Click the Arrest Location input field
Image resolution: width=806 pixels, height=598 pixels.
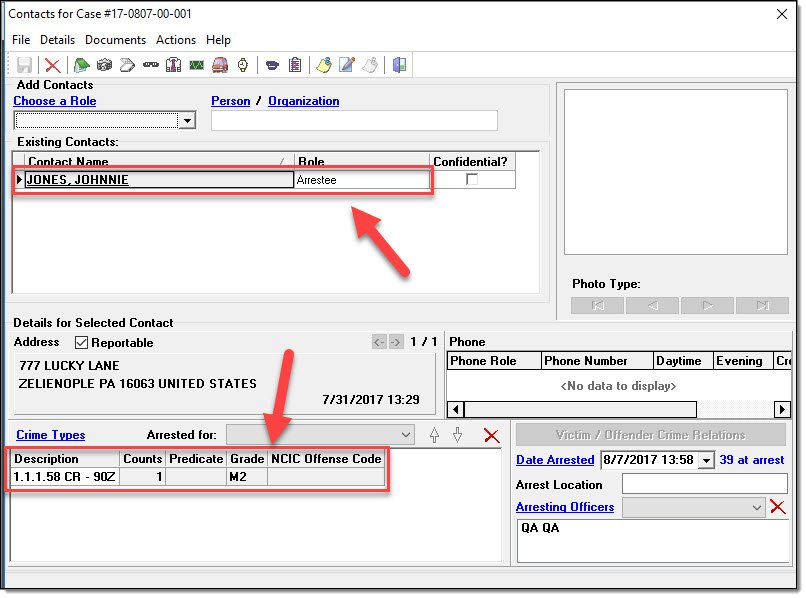coord(706,484)
